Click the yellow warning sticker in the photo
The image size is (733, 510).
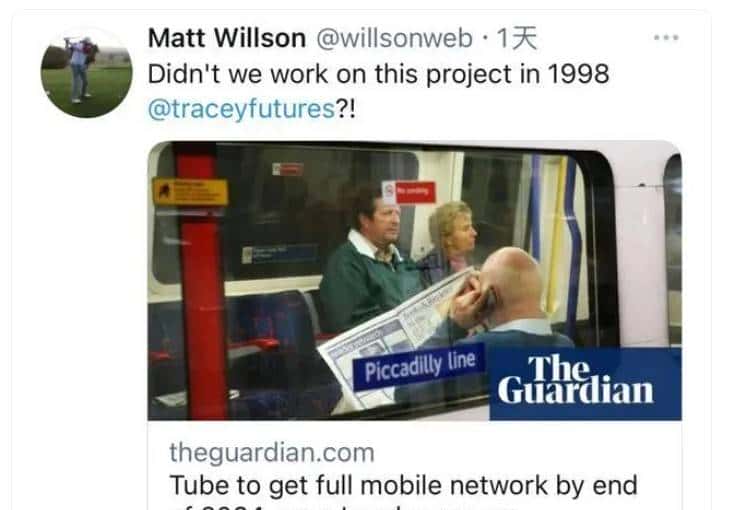pos(190,192)
